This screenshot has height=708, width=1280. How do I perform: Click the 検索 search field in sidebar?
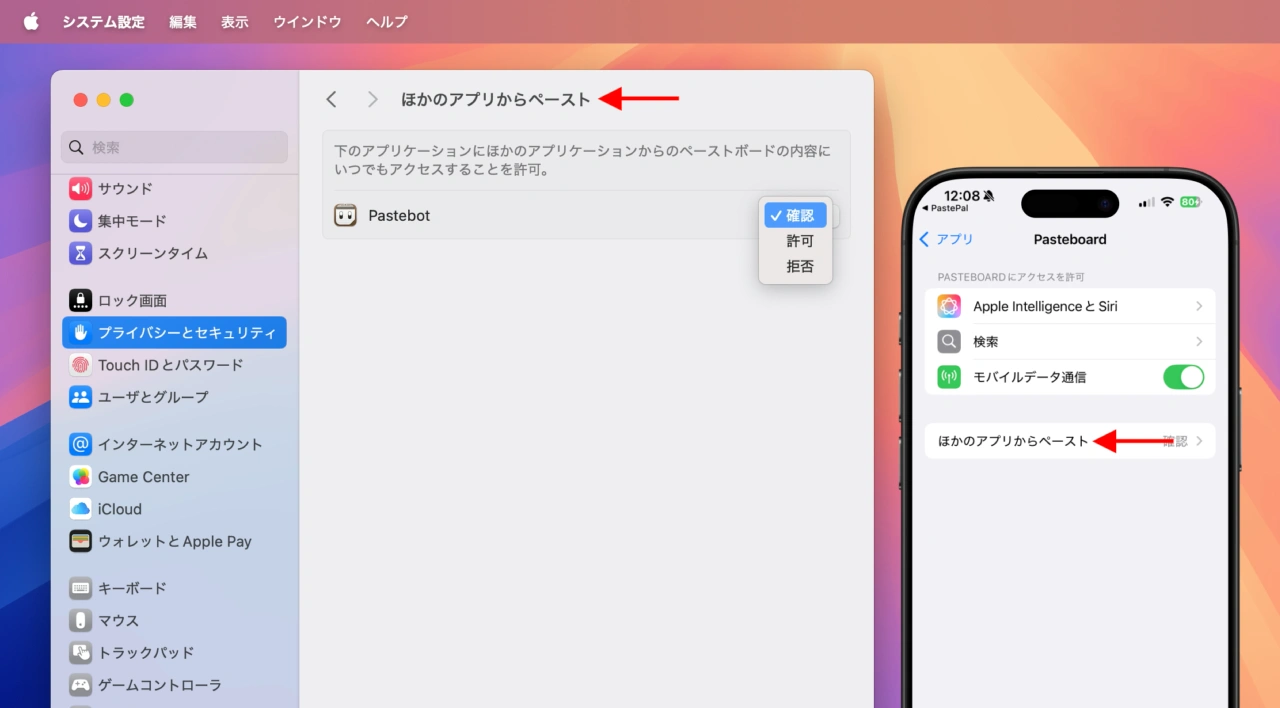tap(175, 147)
